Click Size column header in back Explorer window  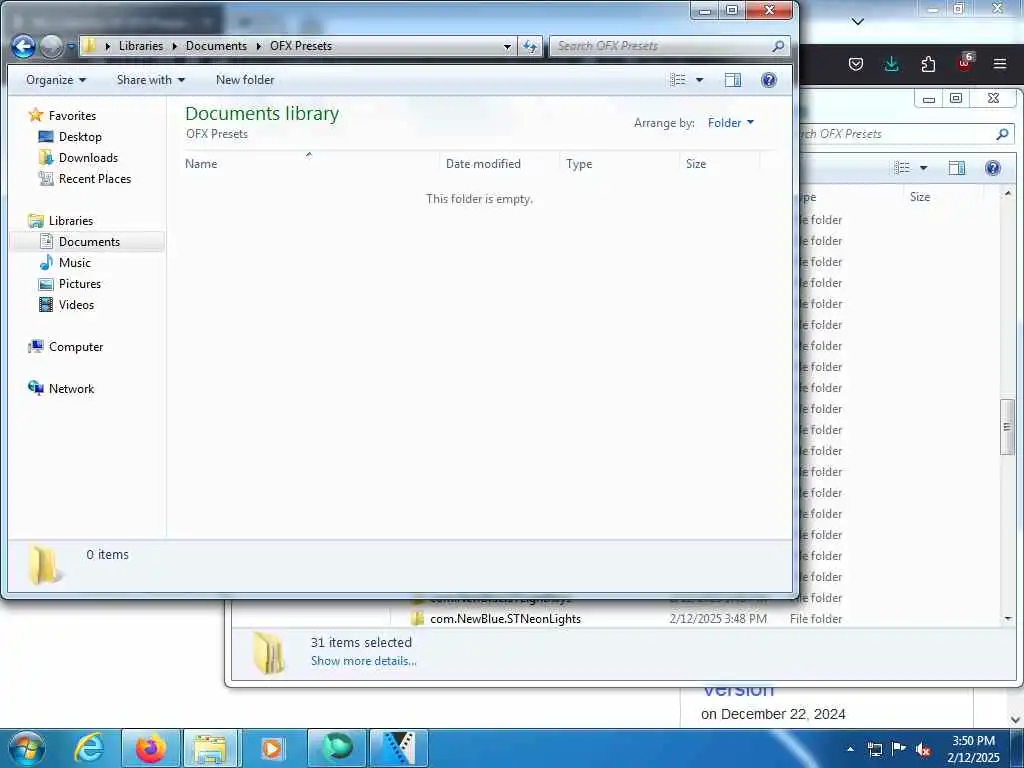(942, 197)
